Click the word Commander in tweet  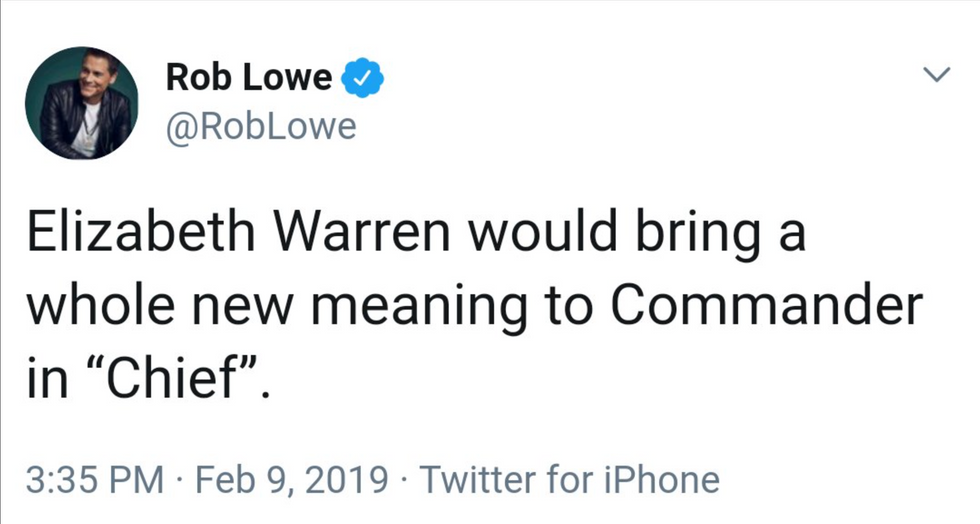pyautogui.click(x=766, y=306)
